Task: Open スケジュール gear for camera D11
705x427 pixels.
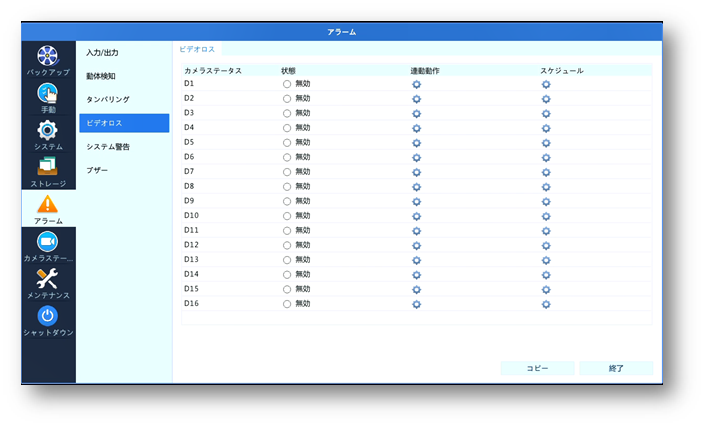Action: [x=546, y=231]
